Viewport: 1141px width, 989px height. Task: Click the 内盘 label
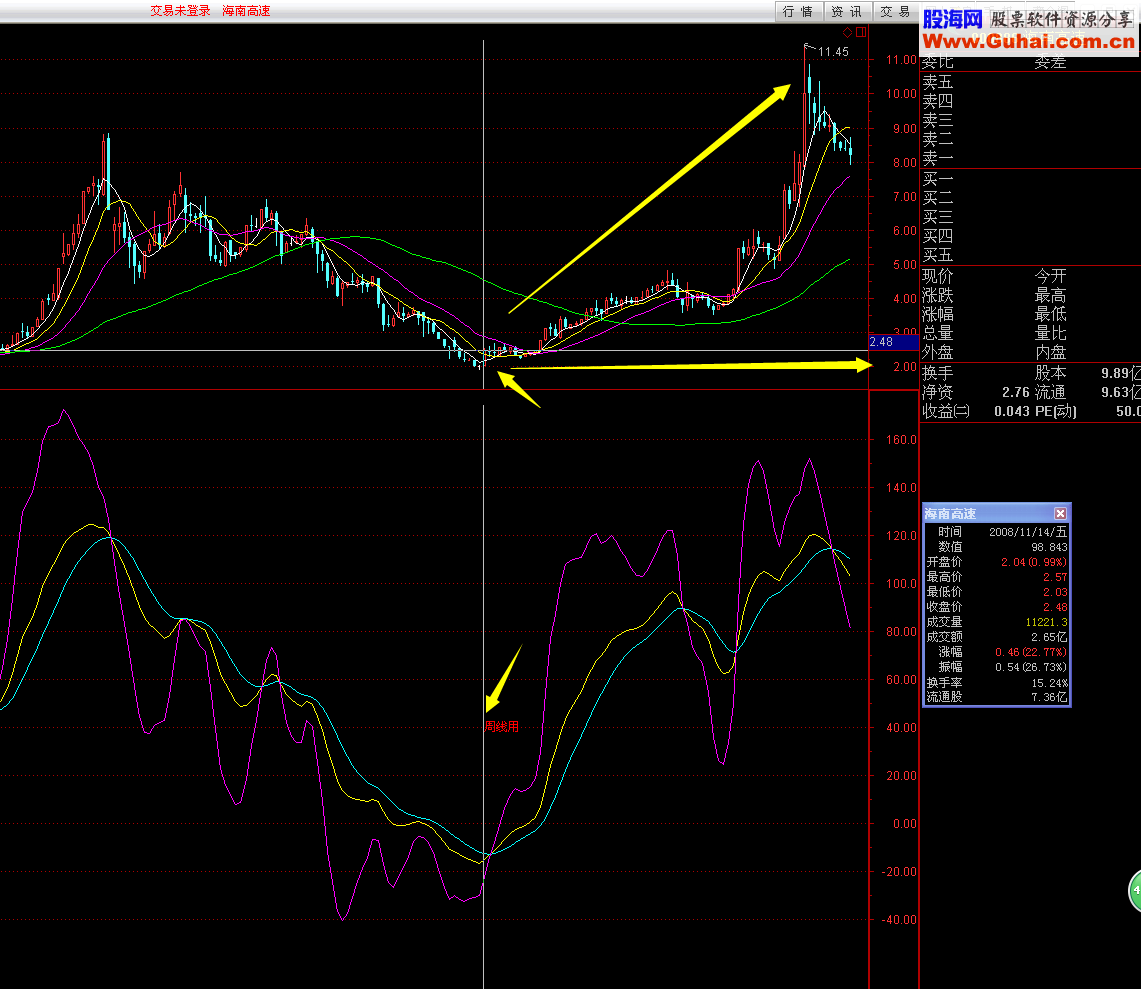1050,352
